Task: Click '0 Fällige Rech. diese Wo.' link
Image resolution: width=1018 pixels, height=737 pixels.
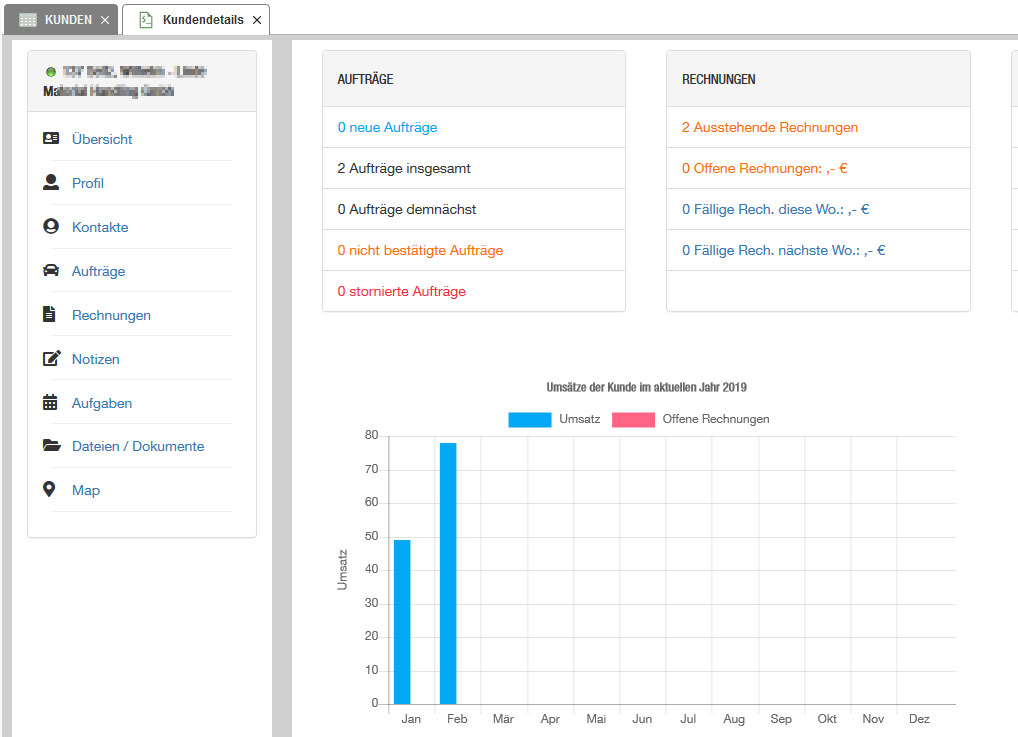Action: (775, 210)
